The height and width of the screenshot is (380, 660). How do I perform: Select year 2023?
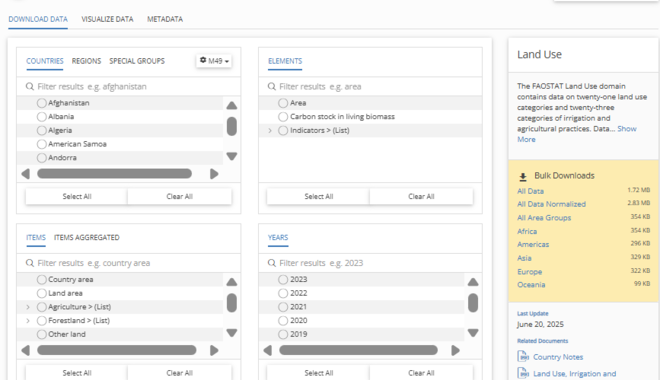coord(283,279)
